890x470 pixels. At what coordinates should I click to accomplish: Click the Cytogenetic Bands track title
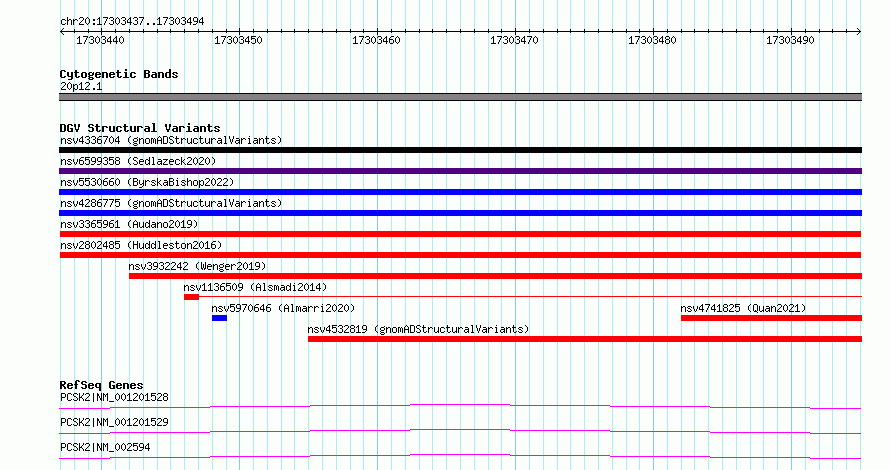coord(119,74)
